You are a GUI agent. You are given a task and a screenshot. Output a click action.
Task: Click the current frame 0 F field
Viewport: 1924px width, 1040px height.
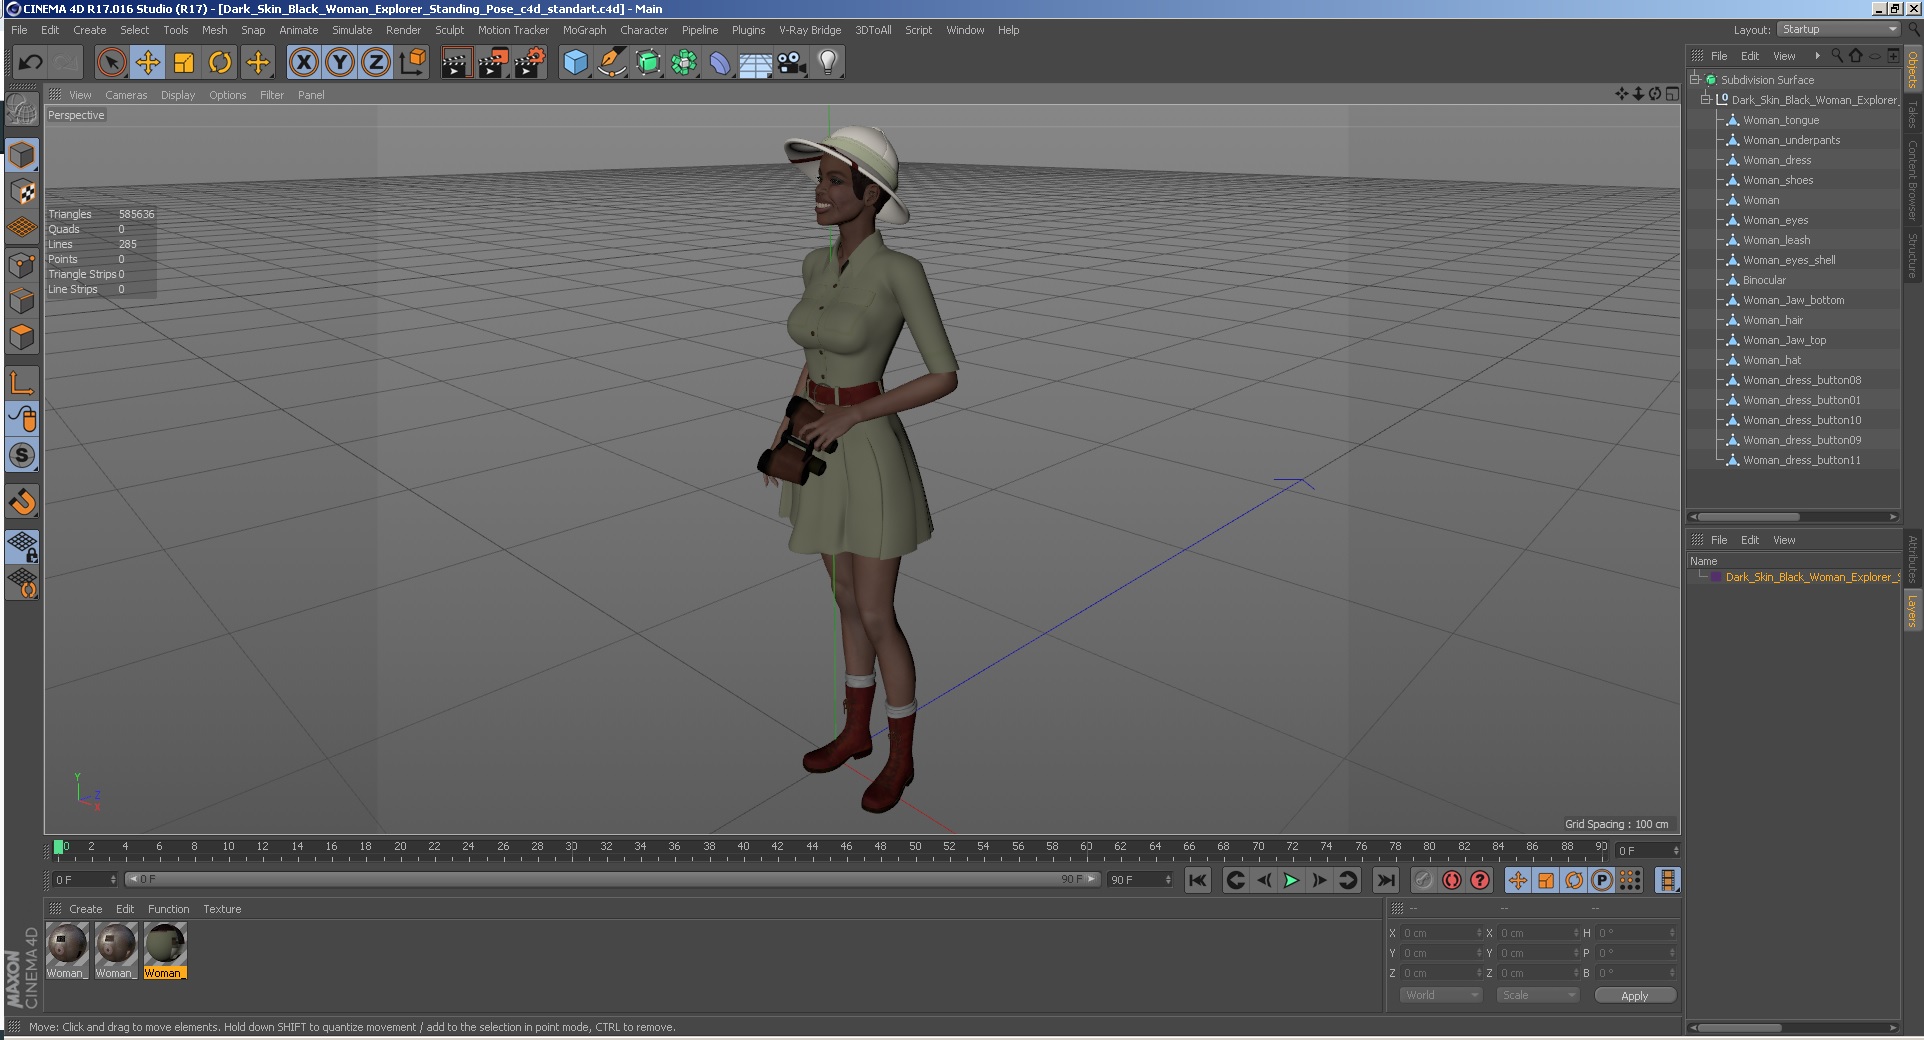(84, 879)
